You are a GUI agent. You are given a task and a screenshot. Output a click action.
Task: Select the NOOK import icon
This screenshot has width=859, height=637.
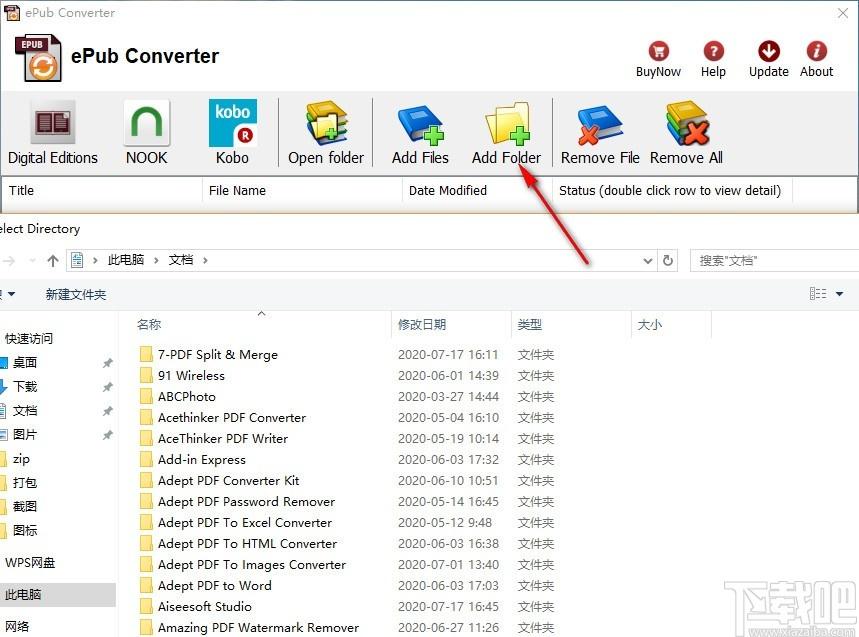(x=146, y=125)
